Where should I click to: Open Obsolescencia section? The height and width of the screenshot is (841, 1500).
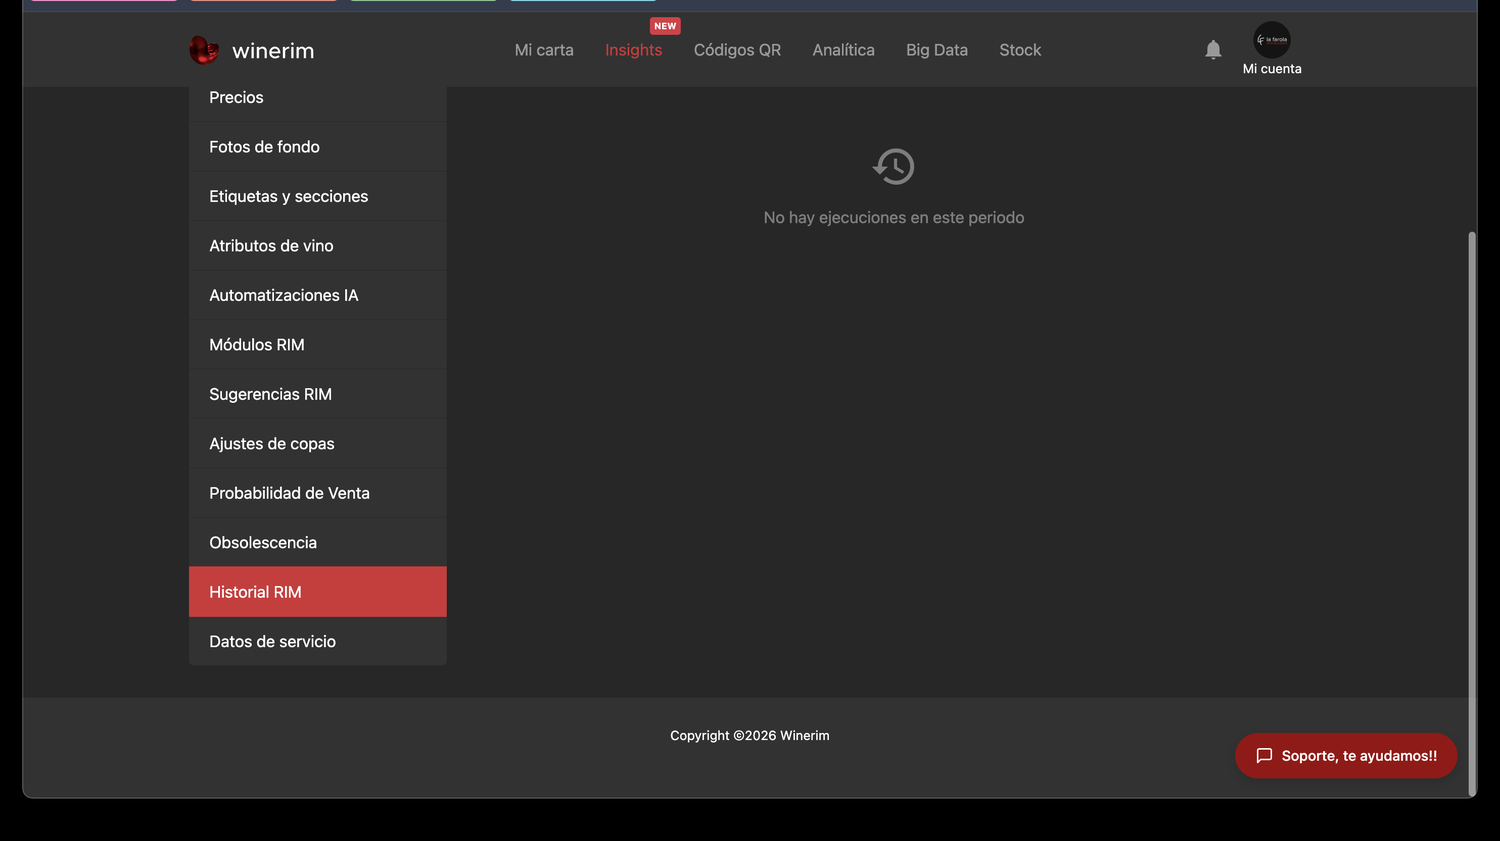(318, 543)
